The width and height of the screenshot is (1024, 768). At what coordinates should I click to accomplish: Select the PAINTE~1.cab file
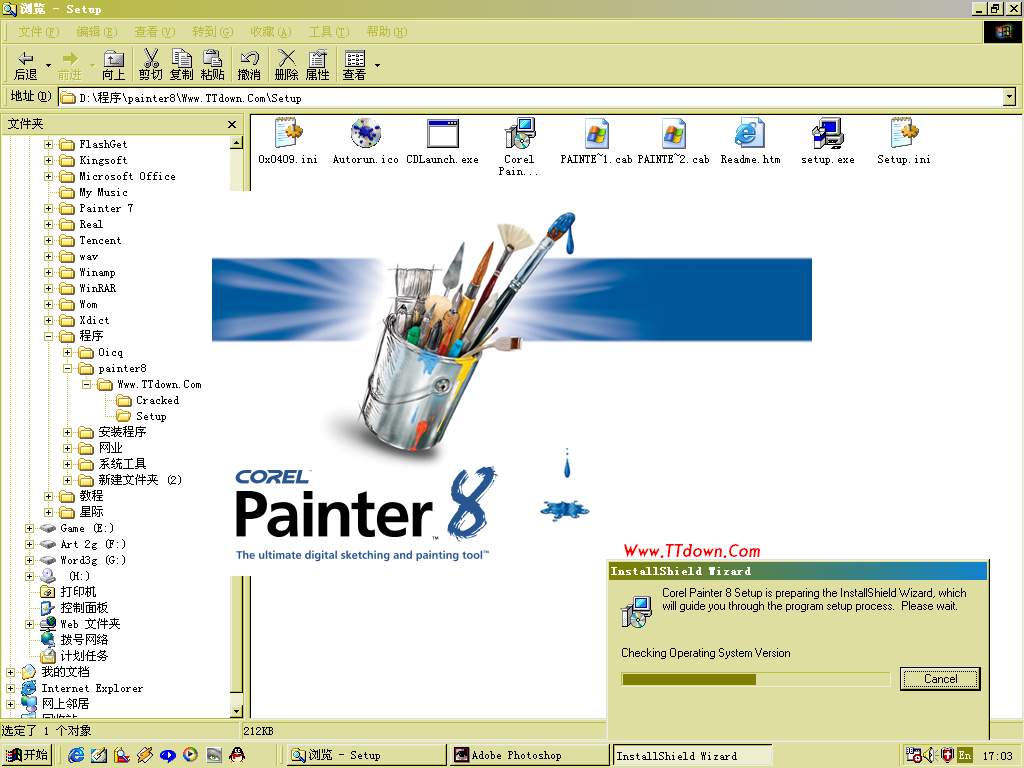tap(596, 141)
